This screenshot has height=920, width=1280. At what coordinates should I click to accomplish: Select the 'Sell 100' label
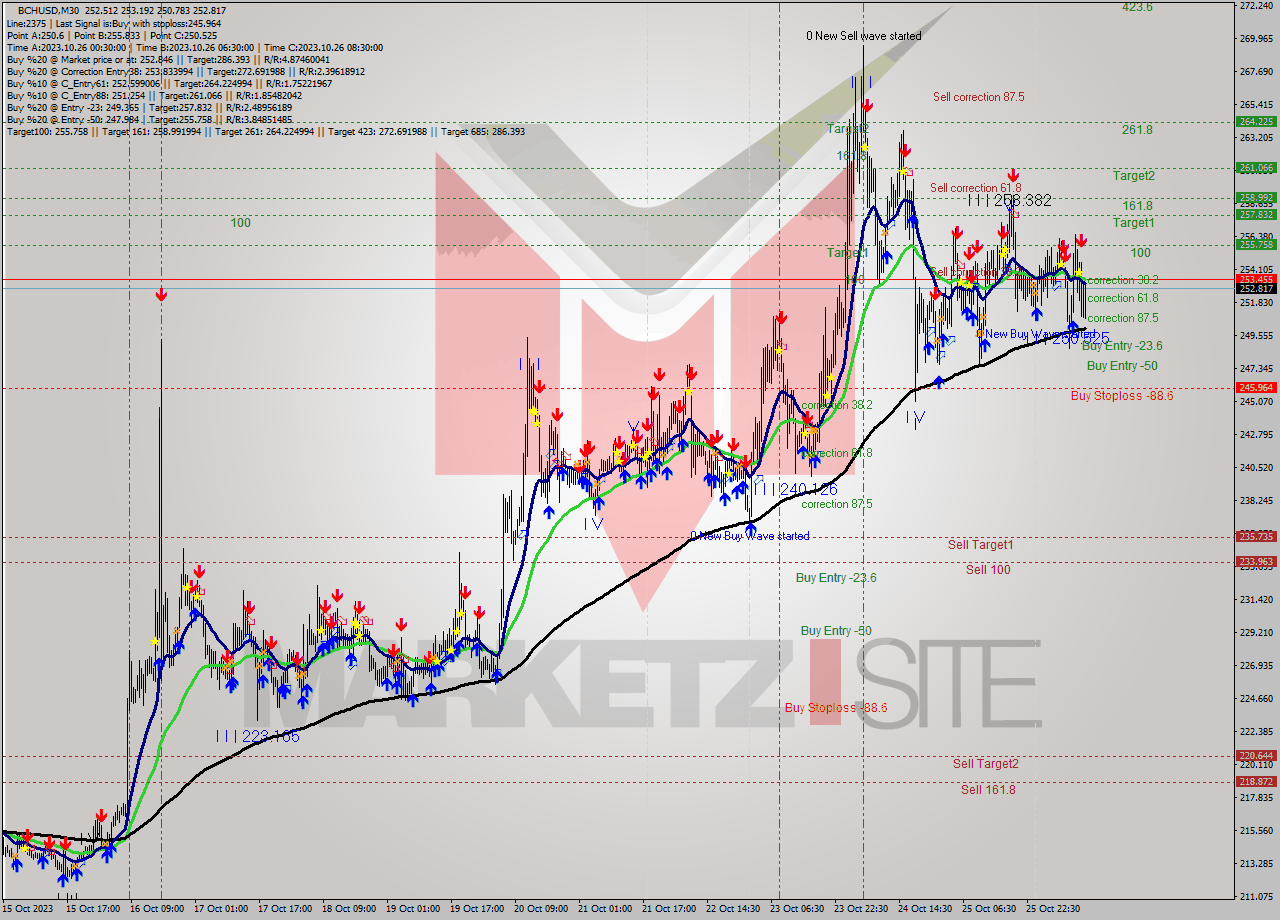coord(988,570)
